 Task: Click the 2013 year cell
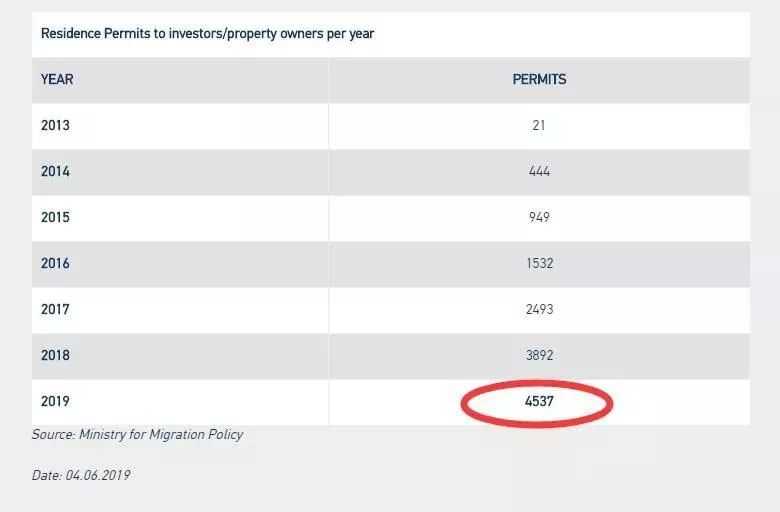[55, 126]
